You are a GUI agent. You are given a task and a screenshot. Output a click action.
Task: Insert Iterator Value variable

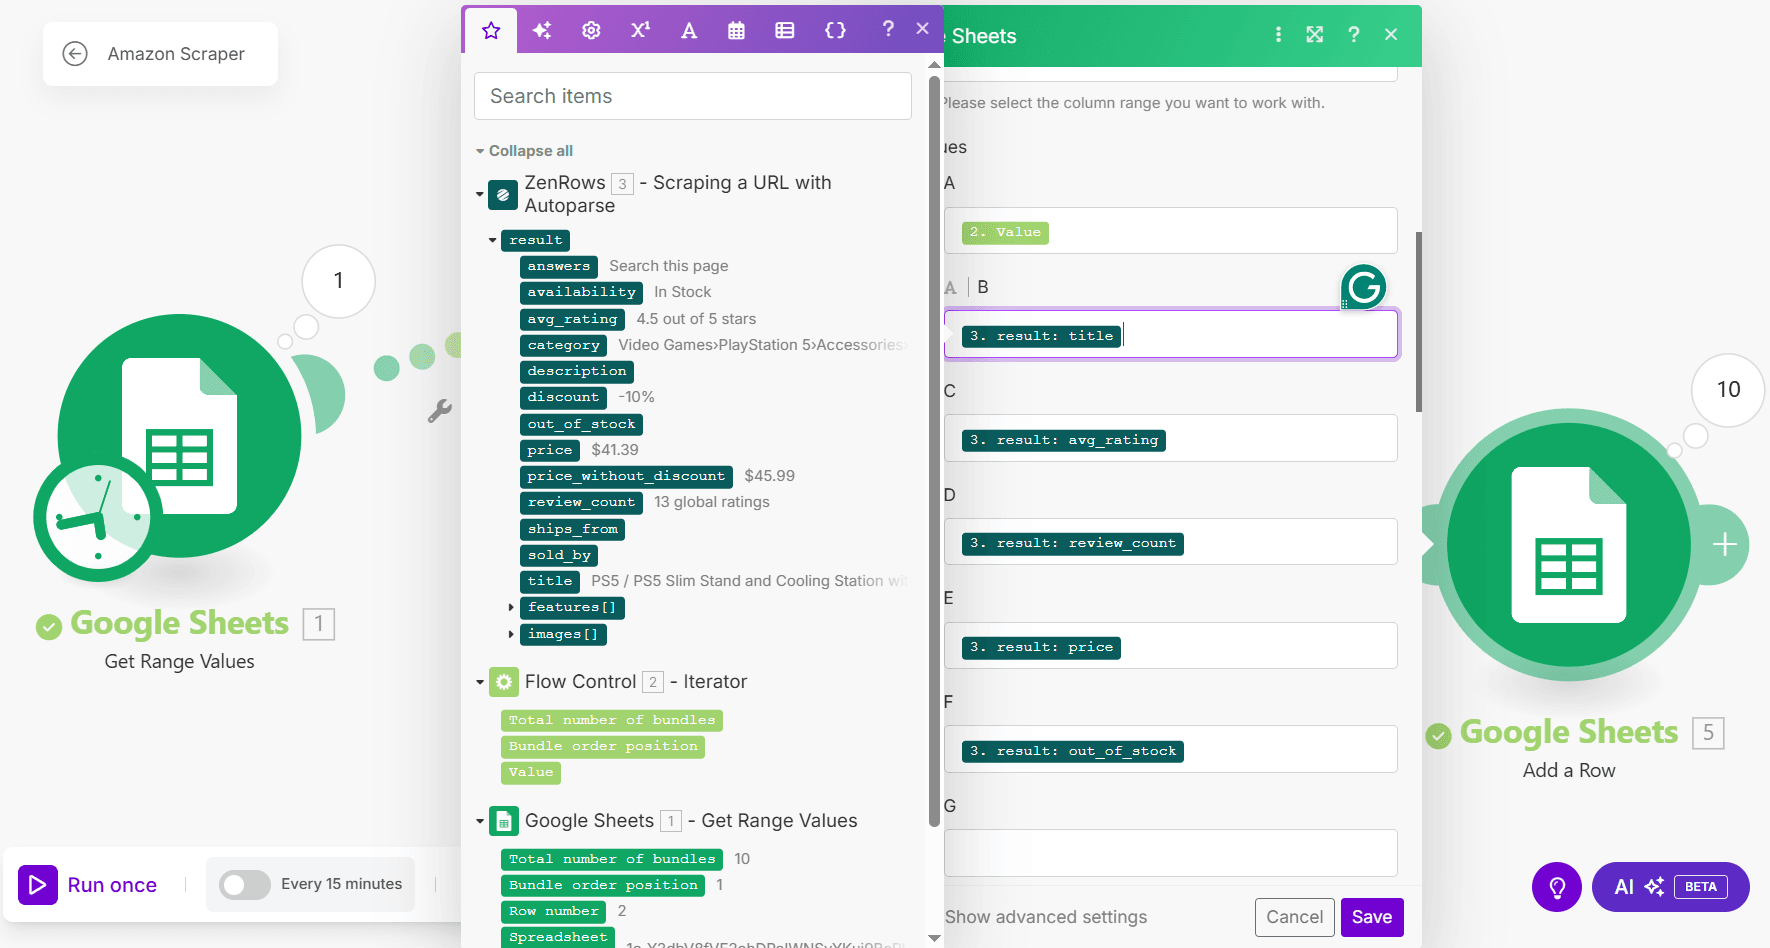[x=531, y=772]
